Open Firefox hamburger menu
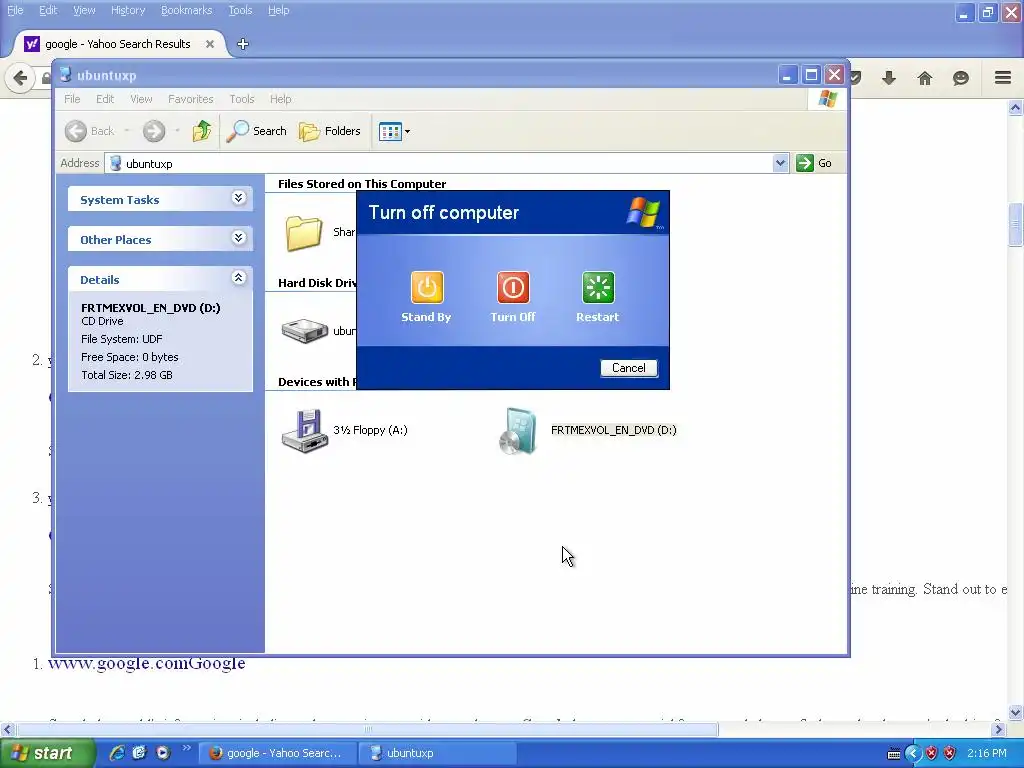This screenshot has height=768, width=1024. [1003, 78]
